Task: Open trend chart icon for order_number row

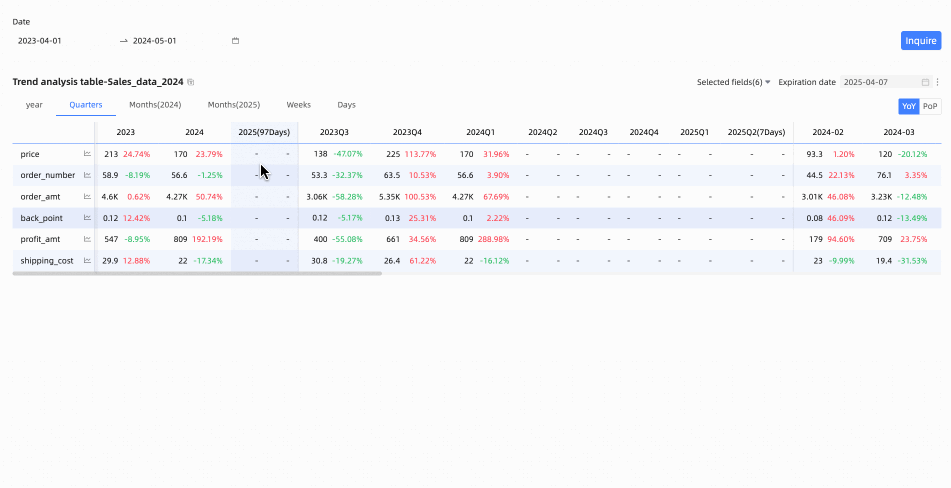Action: coord(87,175)
